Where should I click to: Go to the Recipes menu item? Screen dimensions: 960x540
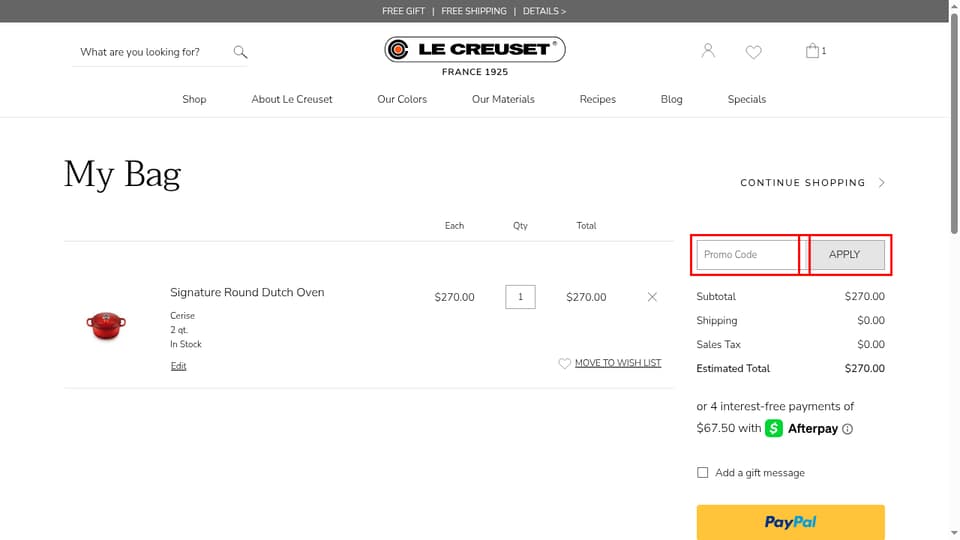[598, 99]
